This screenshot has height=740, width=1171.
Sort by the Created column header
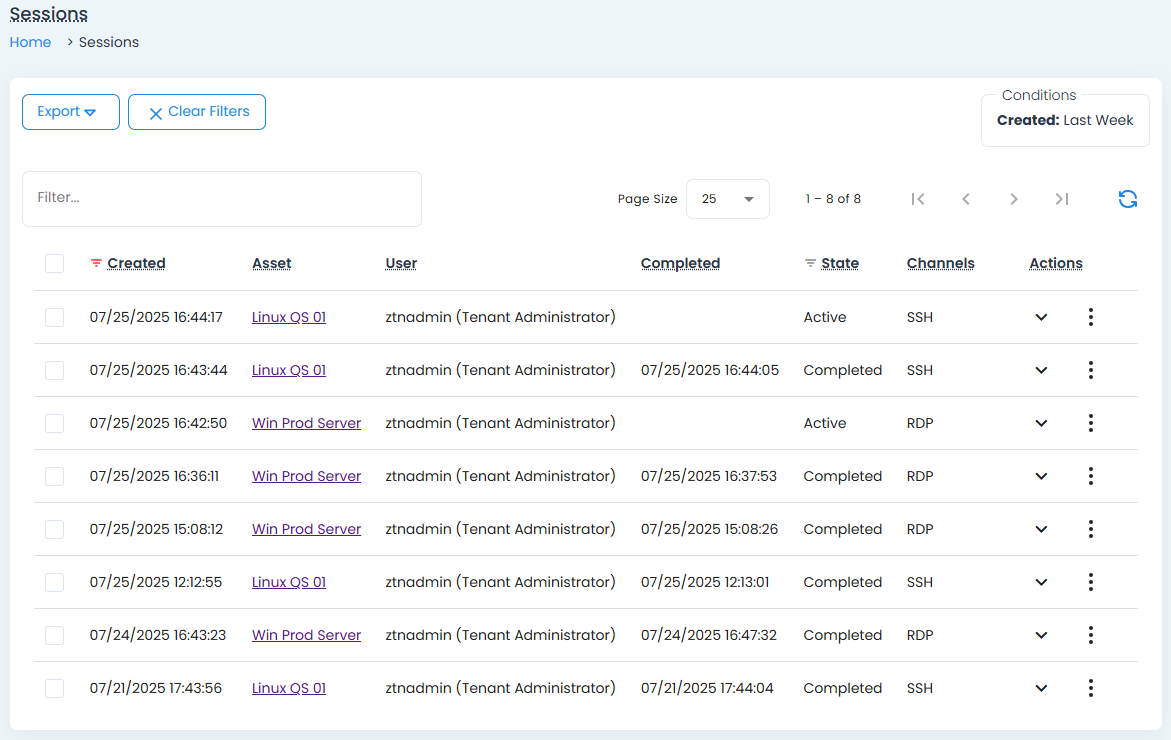click(136, 264)
